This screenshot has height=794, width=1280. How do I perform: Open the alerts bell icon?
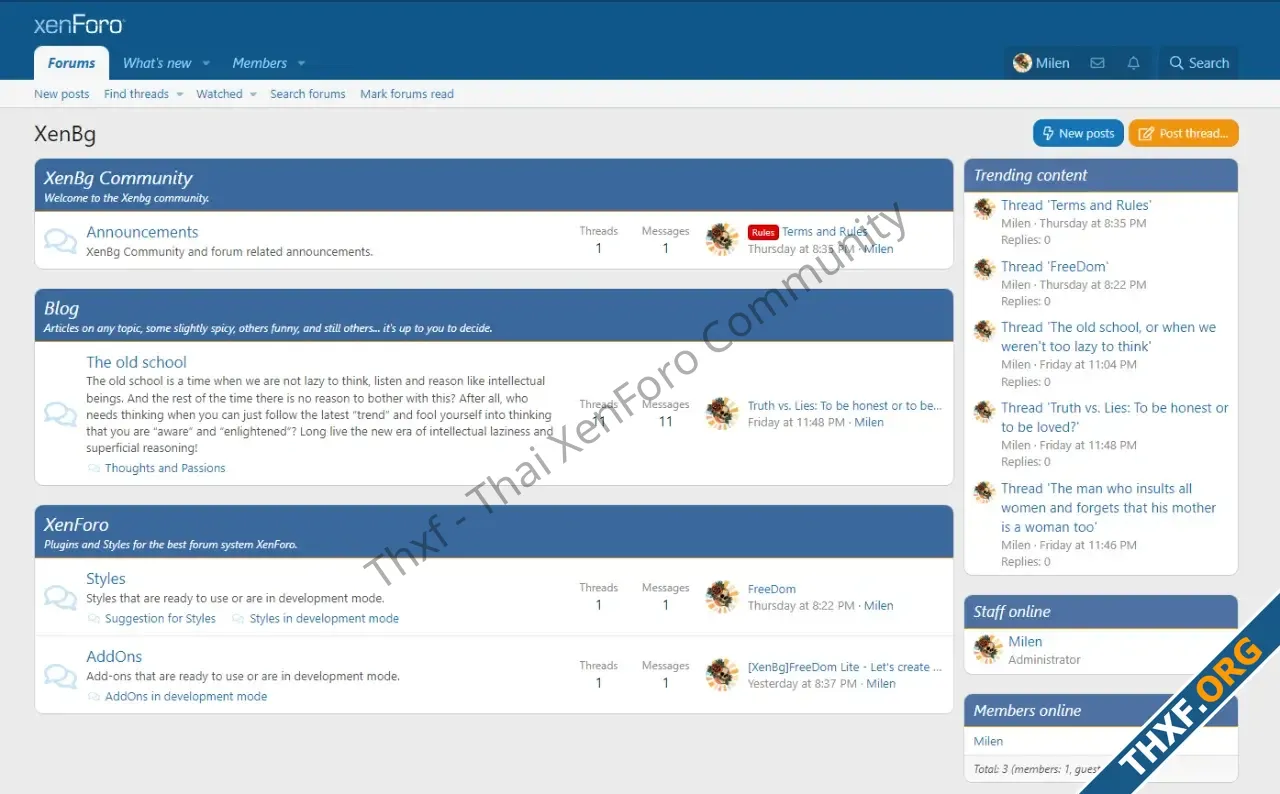1133,63
